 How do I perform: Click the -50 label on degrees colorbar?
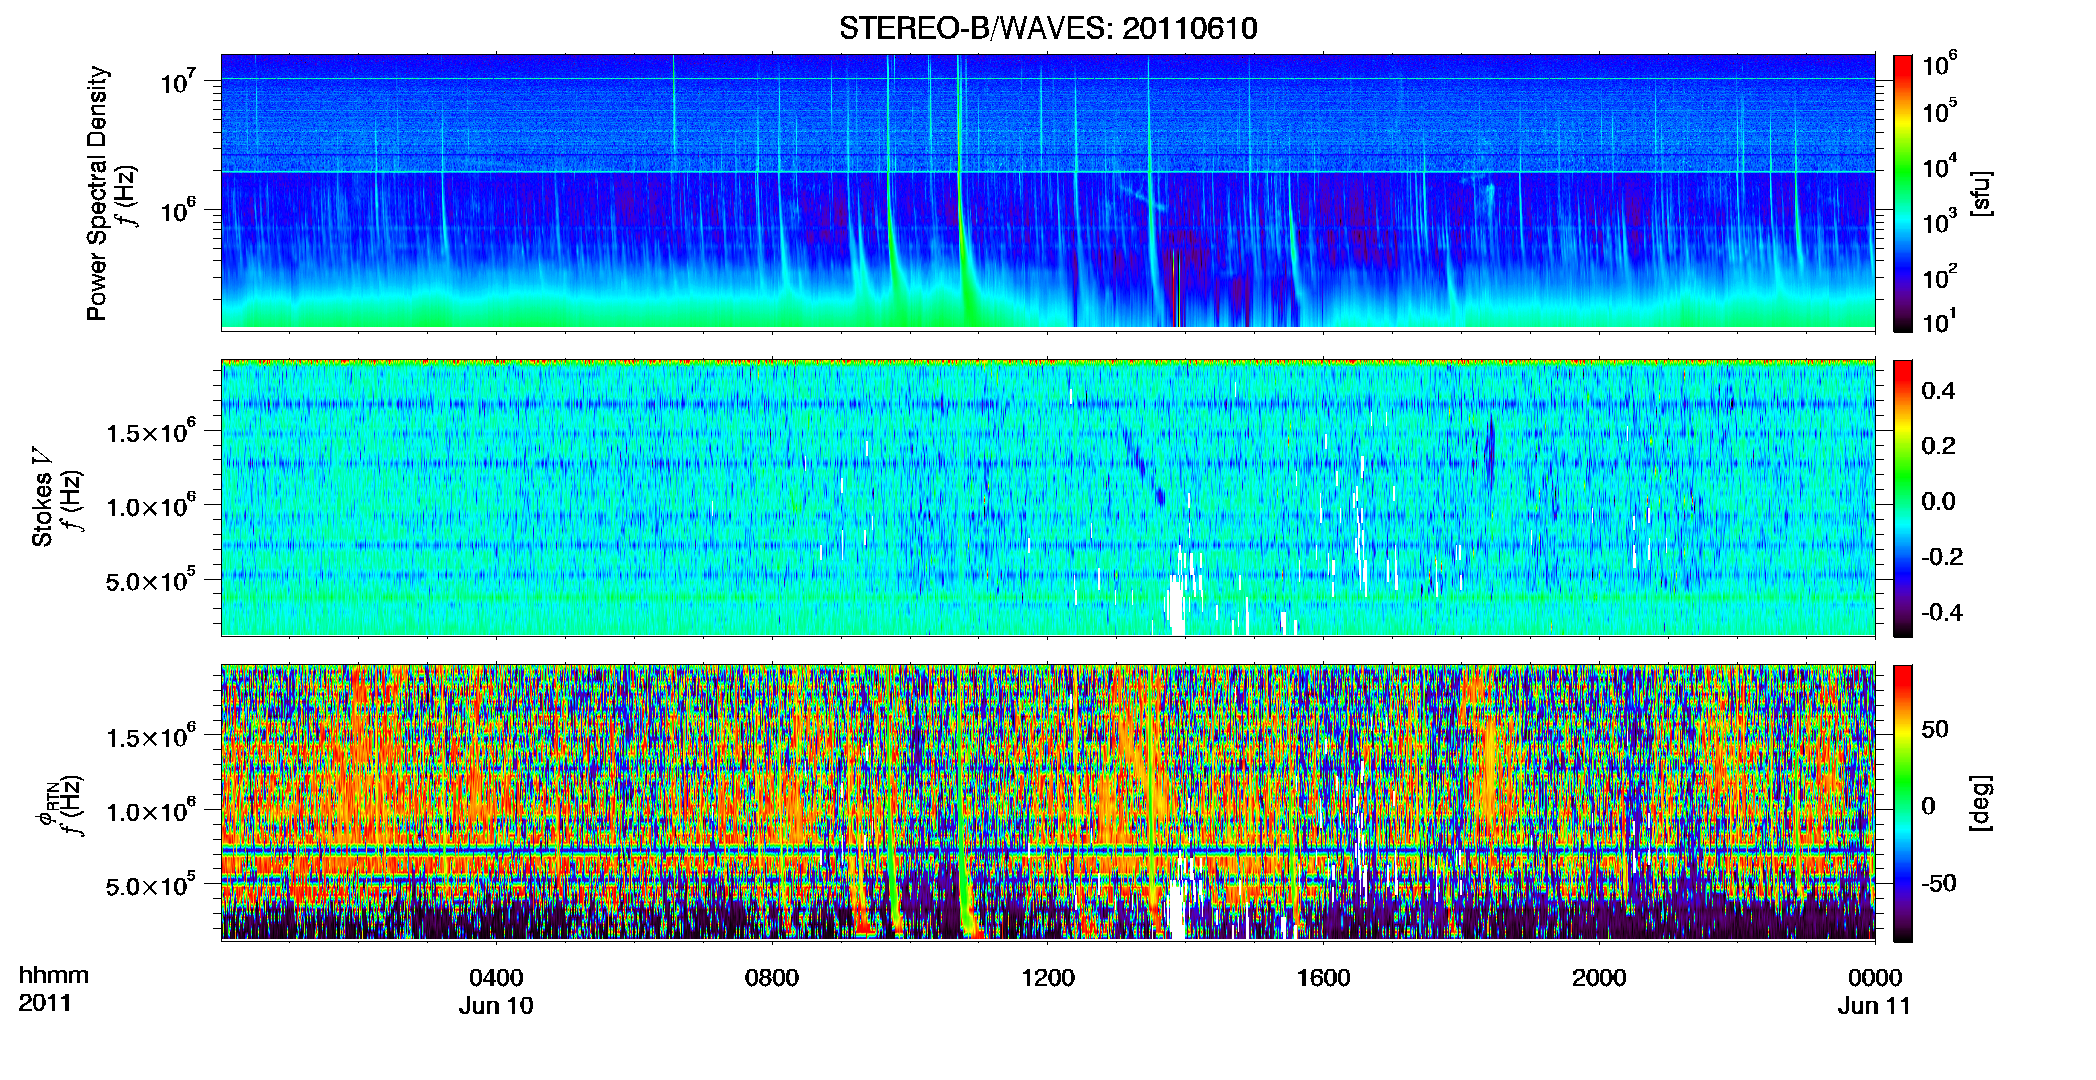(x=1939, y=883)
